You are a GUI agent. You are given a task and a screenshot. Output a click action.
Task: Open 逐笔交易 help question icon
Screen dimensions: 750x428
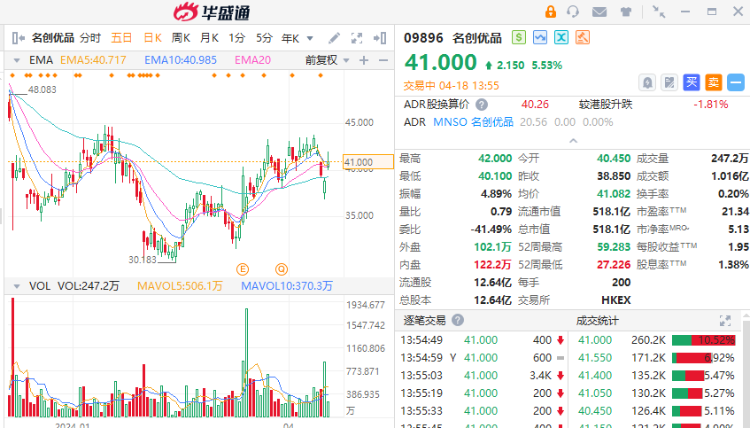[457, 320]
